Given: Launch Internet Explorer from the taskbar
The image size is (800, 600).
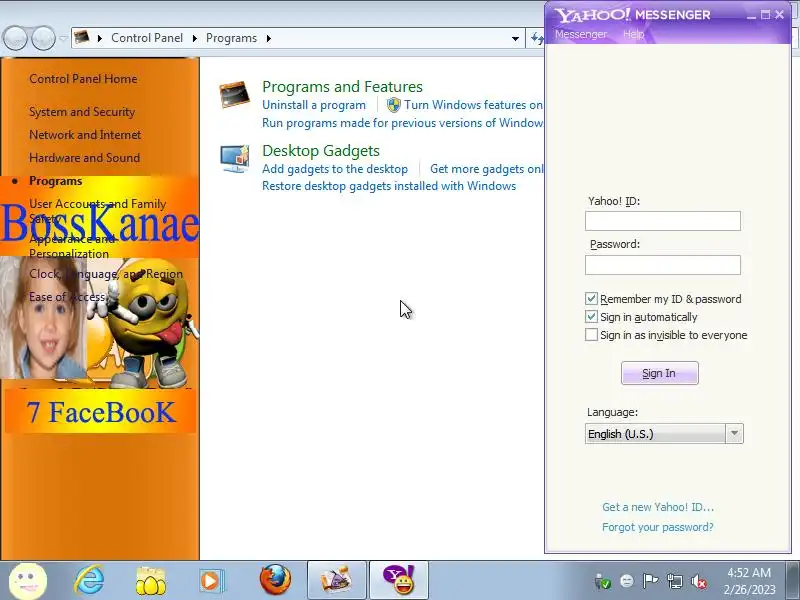Looking at the screenshot, I should 89,580.
